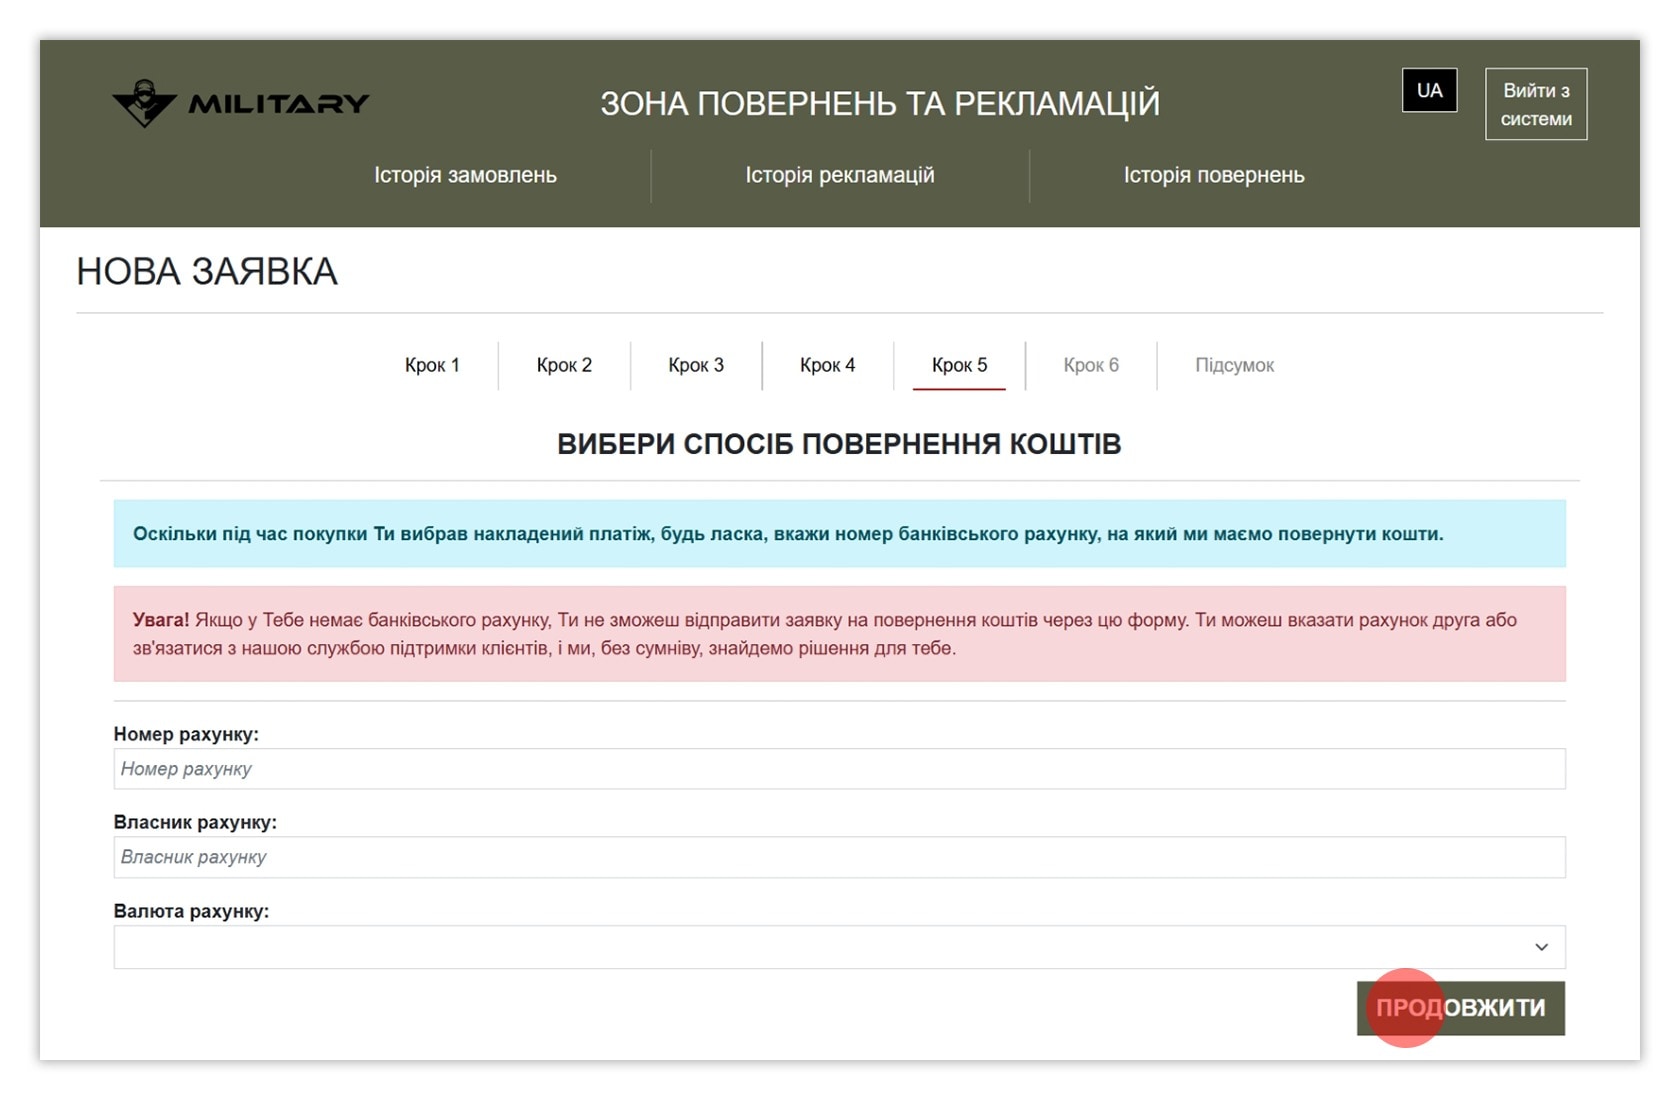Screen dimensions: 1680x1100
Task: Switch to the 'Крок 4' tab
Action: point(827,365)
